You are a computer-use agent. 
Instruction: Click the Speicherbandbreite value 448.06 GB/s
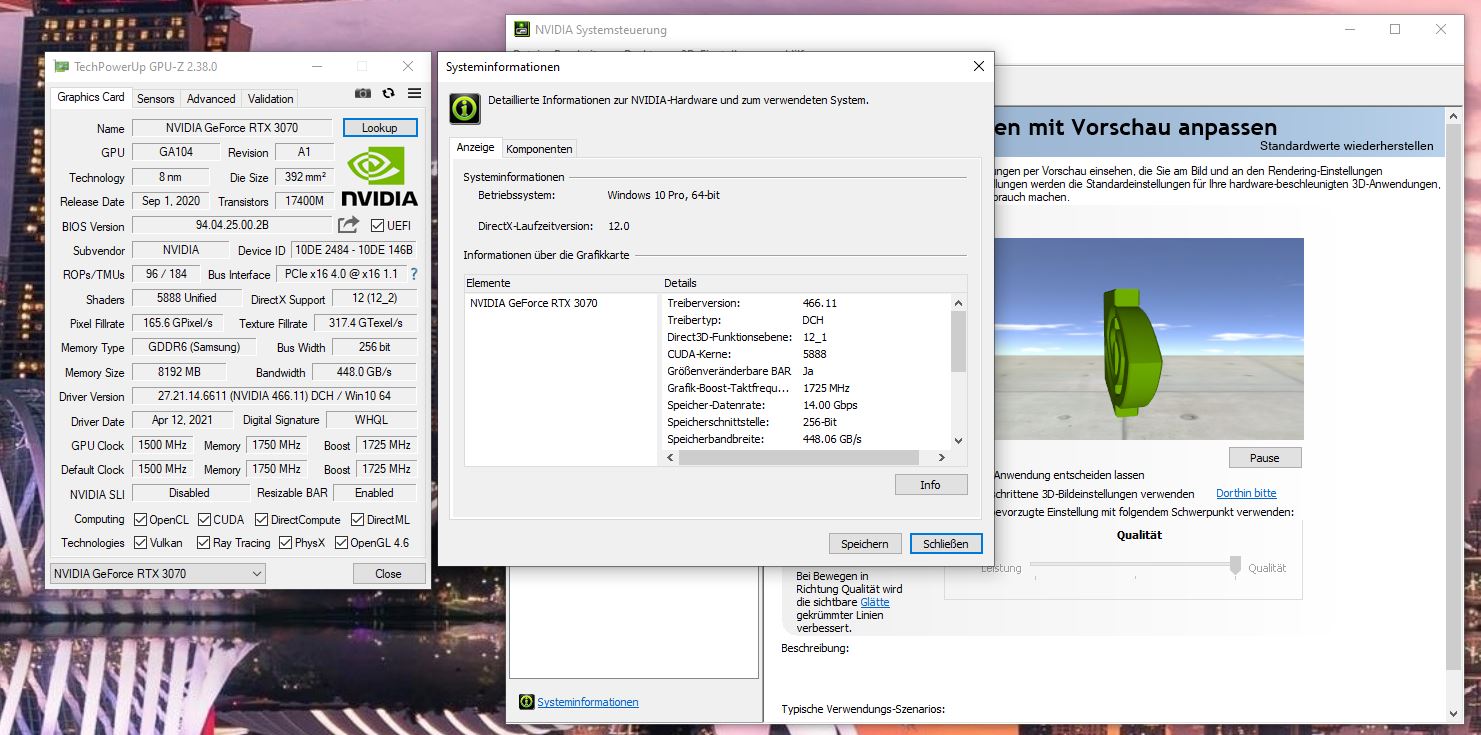832,439
